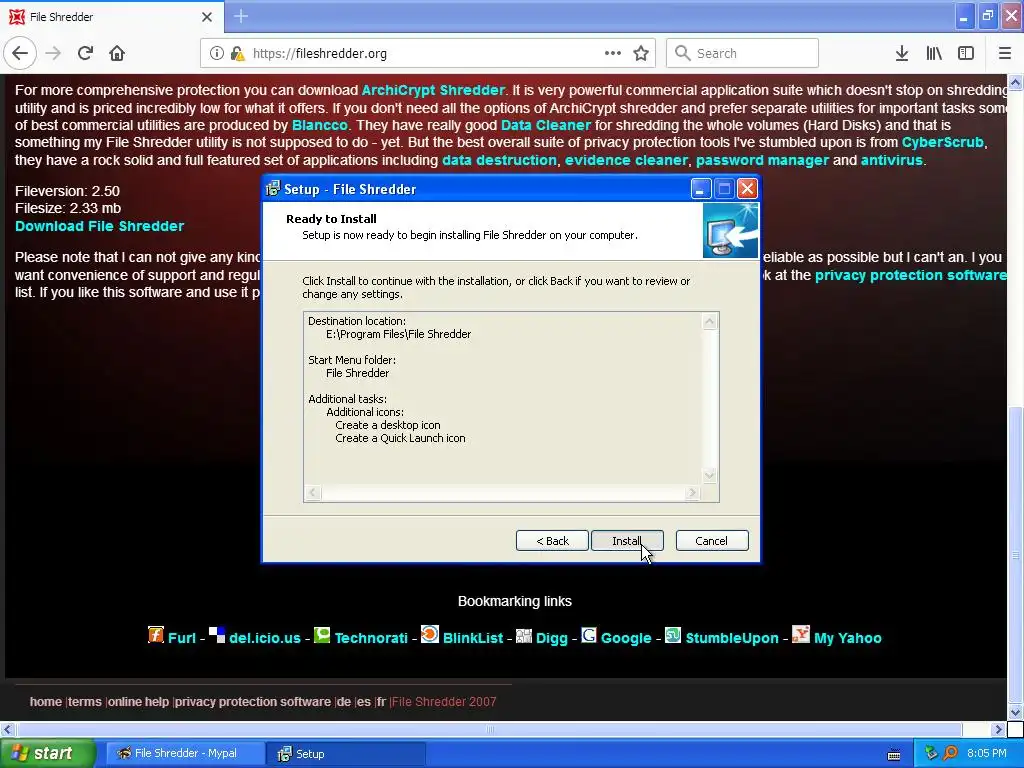
Task: Switch to French via footer fr link
Action: [x=381, y=701]
